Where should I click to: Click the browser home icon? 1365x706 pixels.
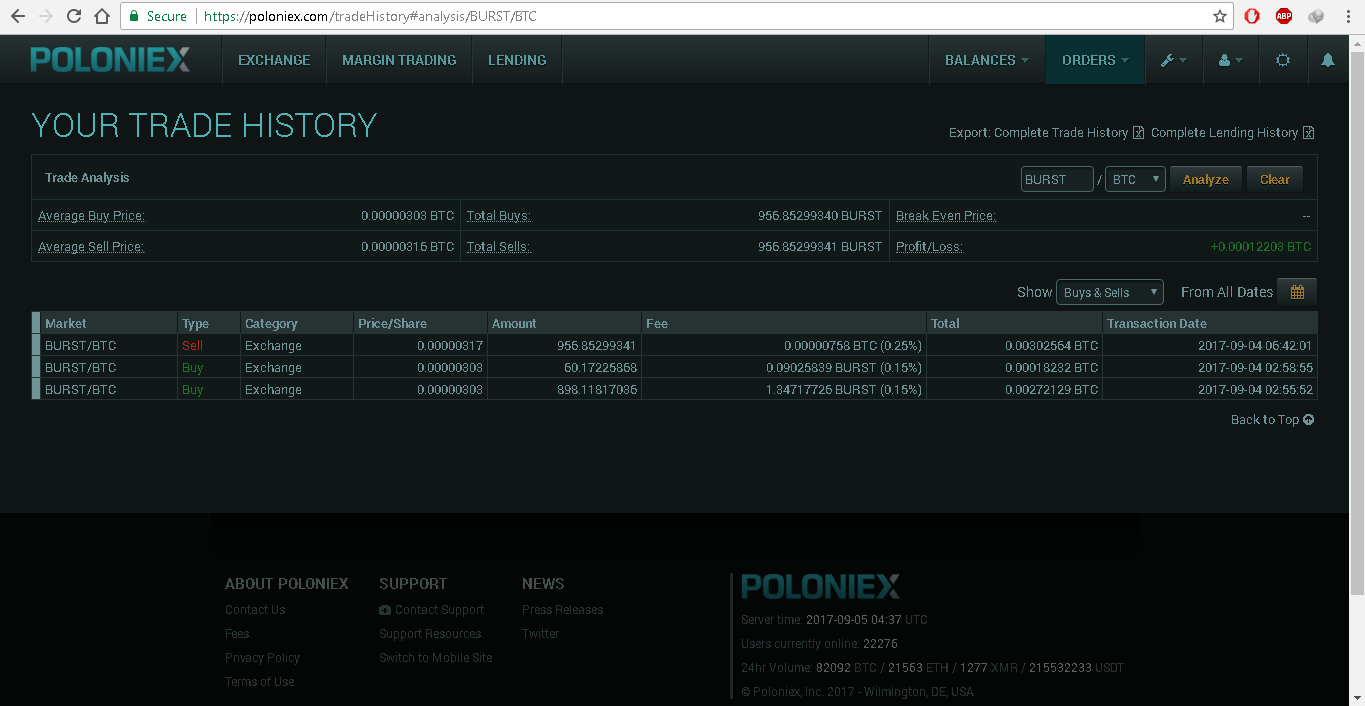101,16
